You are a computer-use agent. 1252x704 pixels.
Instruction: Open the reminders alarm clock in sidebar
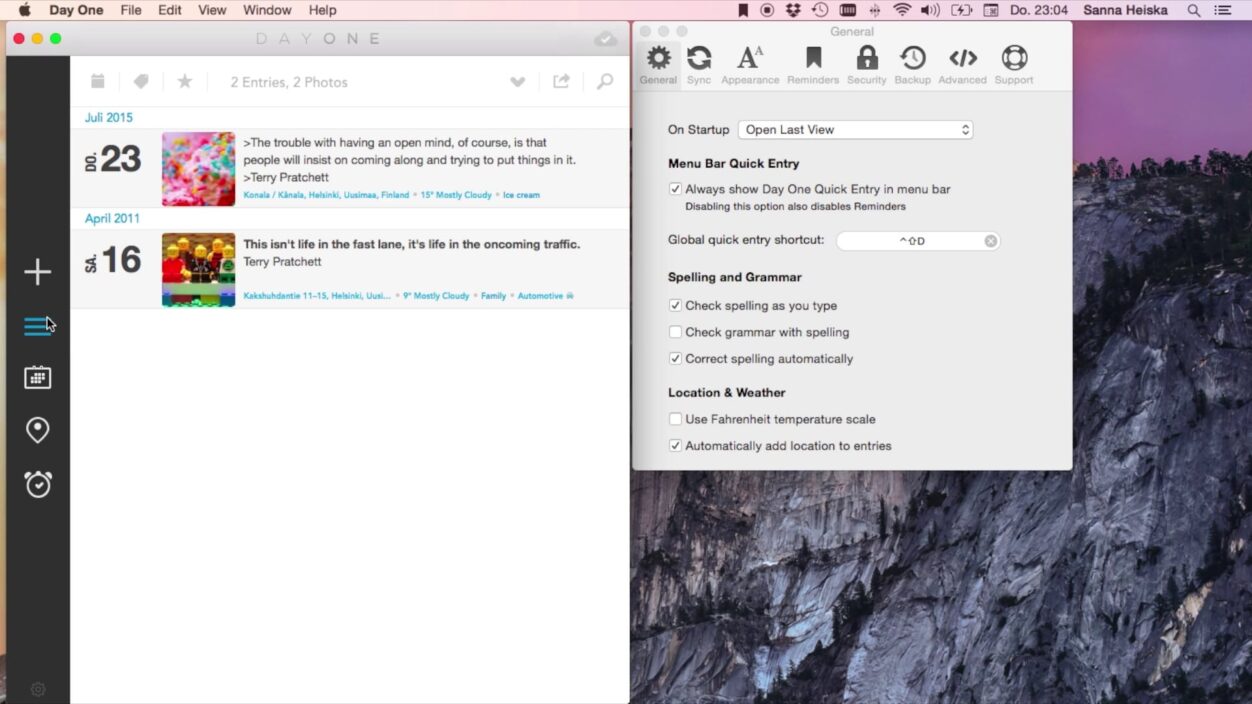(38, 484)
